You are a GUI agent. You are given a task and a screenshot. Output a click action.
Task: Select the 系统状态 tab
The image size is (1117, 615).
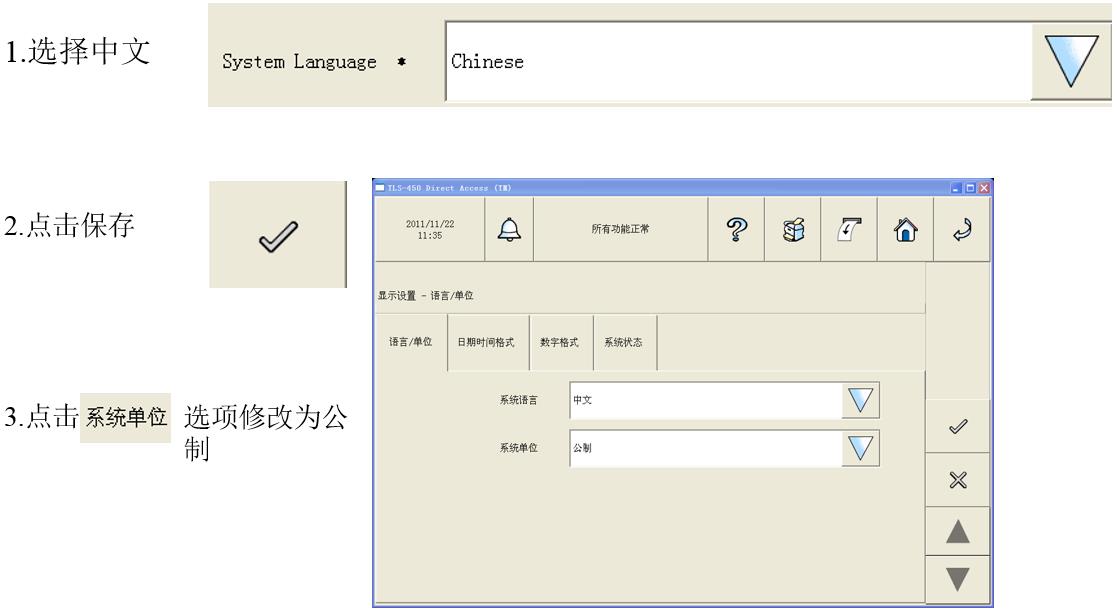pos(624,342)
